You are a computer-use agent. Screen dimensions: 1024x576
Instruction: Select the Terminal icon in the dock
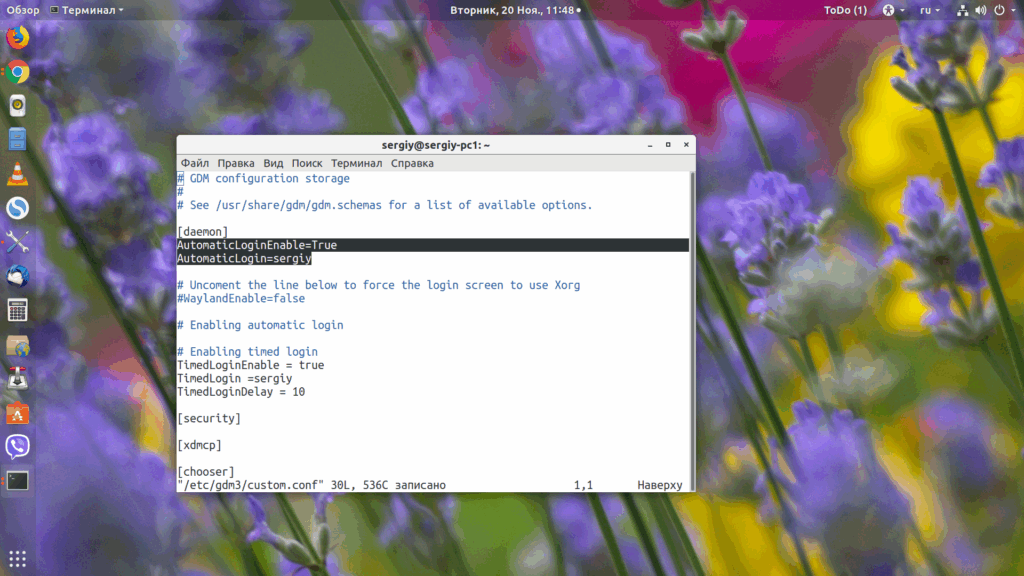pyautogui.click(x=18, y=481)
